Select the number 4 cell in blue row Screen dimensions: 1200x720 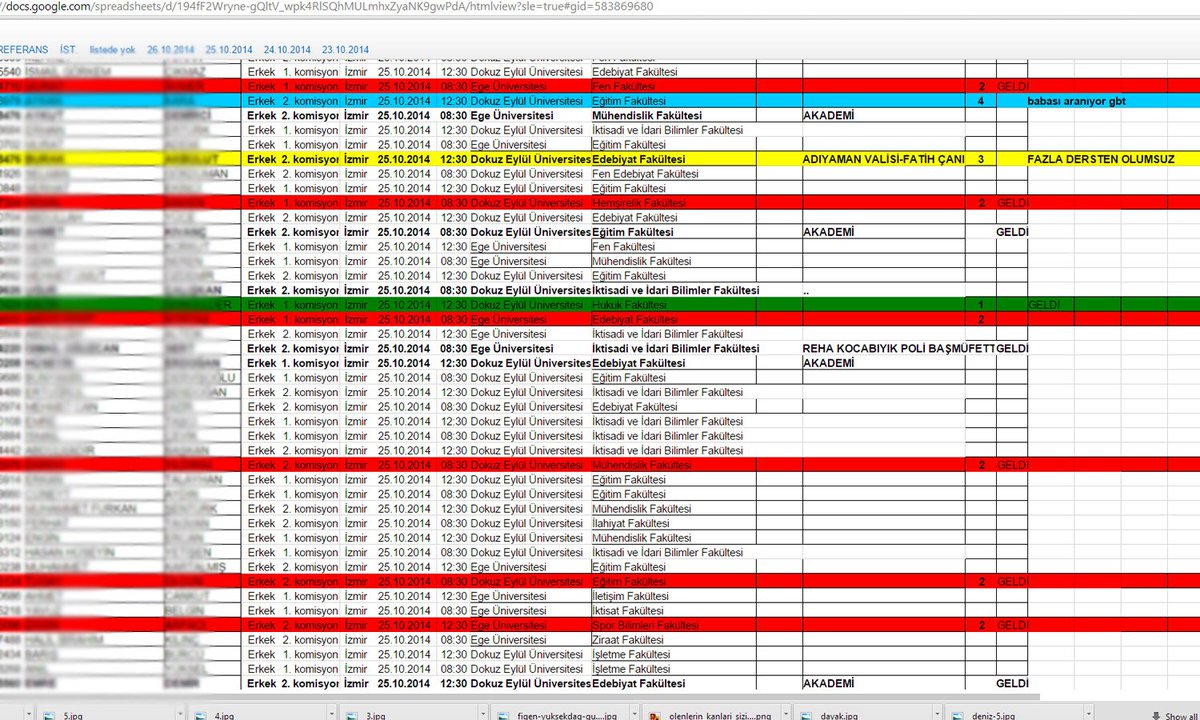point(981,101)
